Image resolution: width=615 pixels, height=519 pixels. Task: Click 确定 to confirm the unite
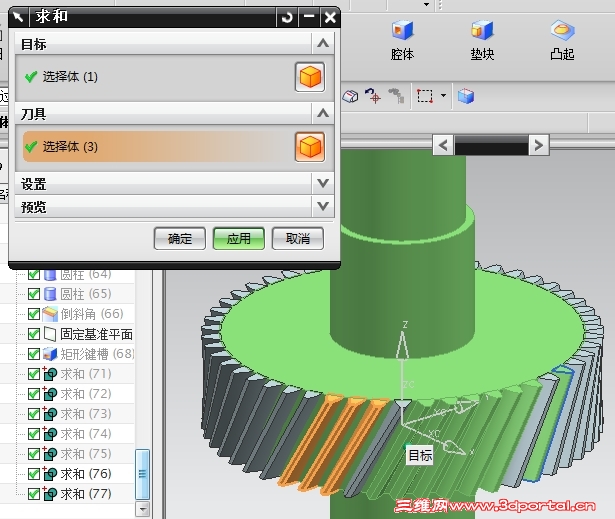tap(180, 239)
